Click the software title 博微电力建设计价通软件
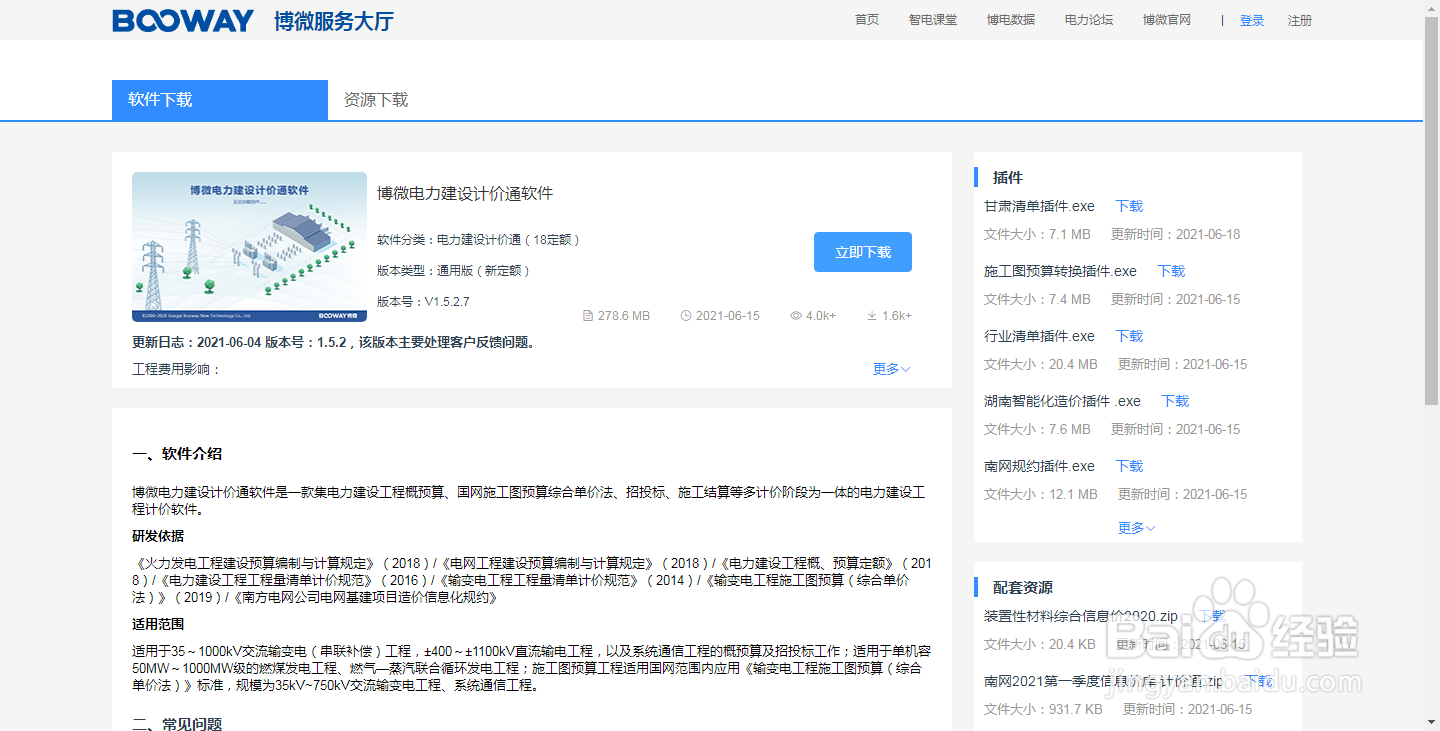Screen dimensions: 1440x731 tap(465, 194)
